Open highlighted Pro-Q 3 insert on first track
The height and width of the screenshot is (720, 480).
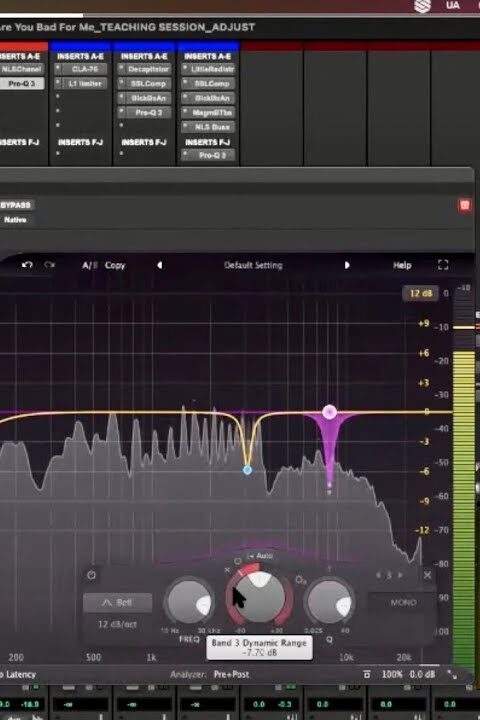point(22,84)
